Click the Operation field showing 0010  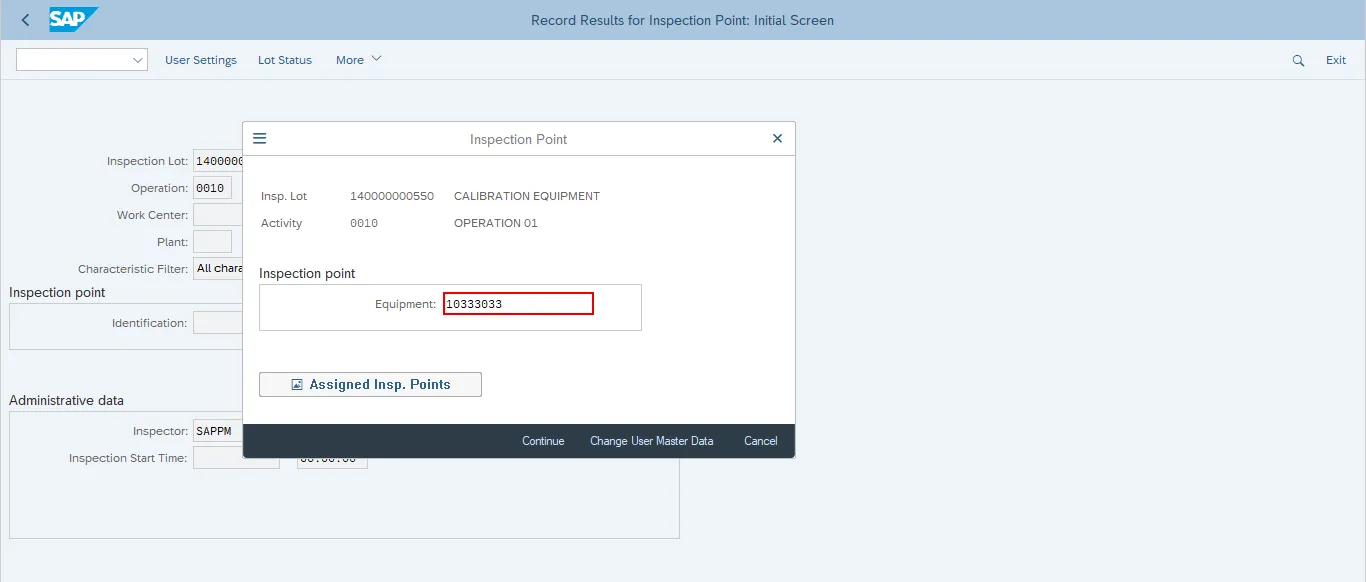(212, 188)
